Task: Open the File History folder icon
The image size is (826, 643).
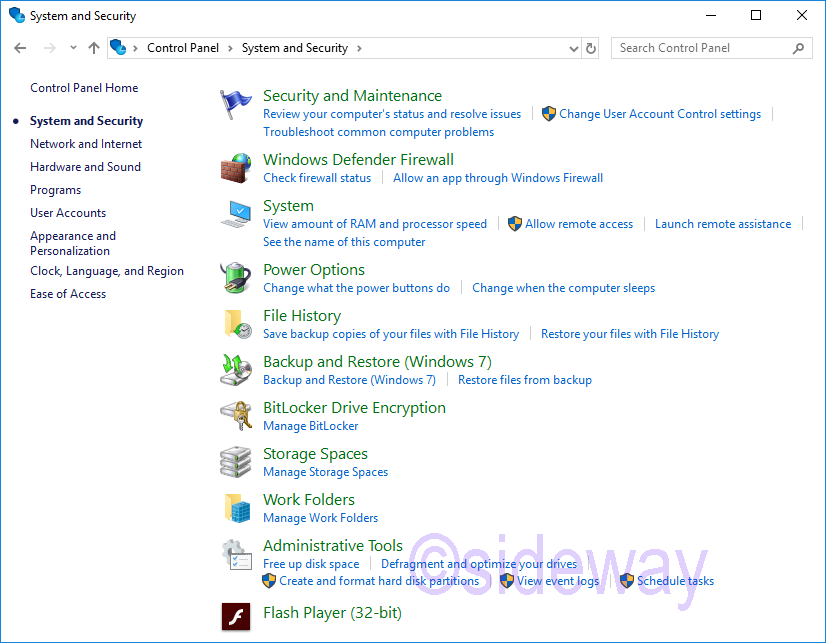Action: point(236,324)
